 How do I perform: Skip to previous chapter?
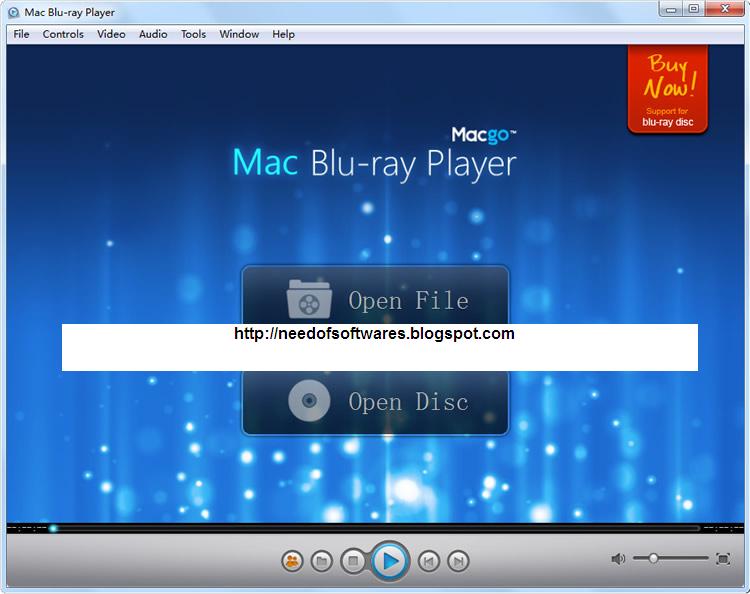429,561
